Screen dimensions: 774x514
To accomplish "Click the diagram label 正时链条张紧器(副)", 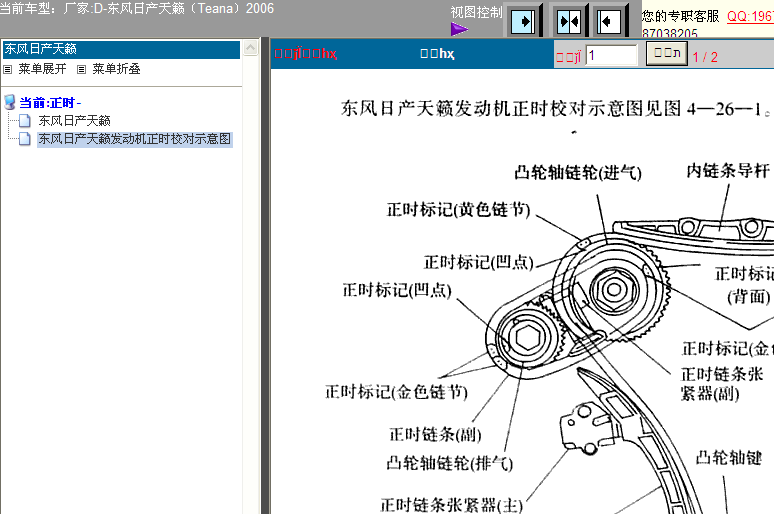I will click(722, 384).
